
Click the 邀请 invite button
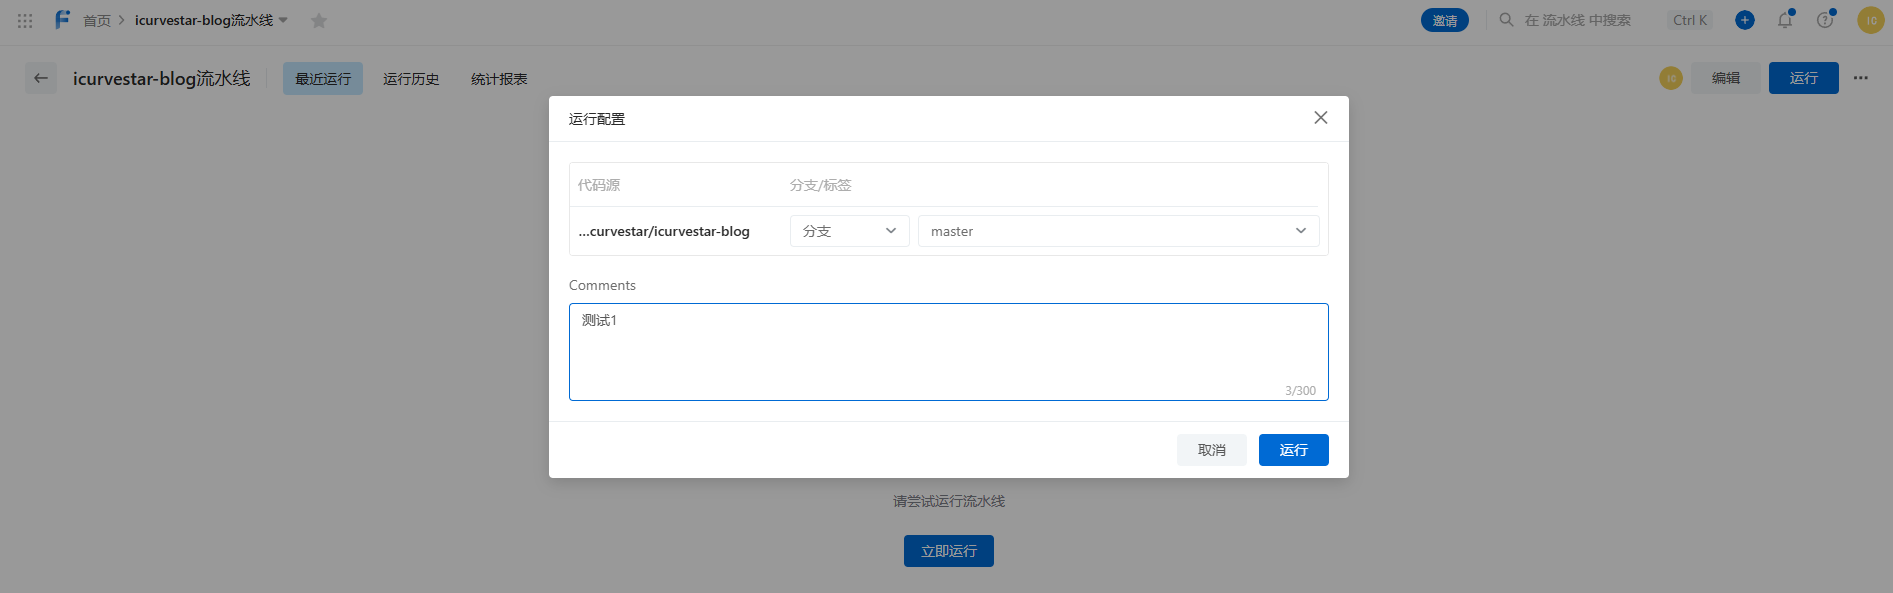click(1444, 20)
